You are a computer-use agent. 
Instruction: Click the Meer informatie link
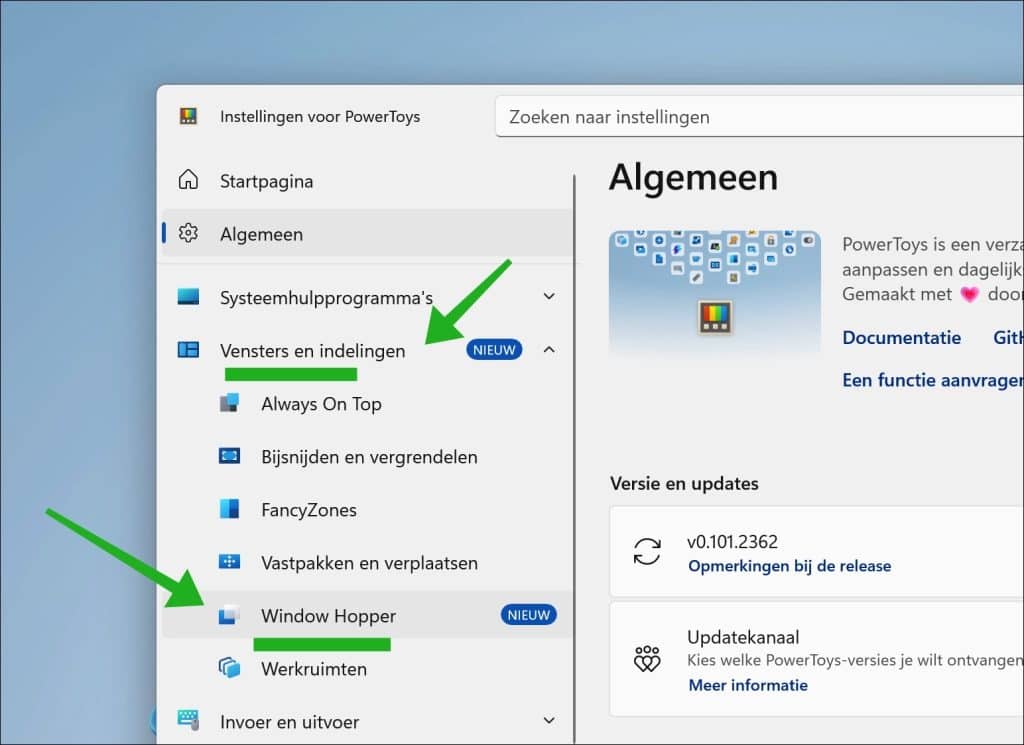(748, 685)
